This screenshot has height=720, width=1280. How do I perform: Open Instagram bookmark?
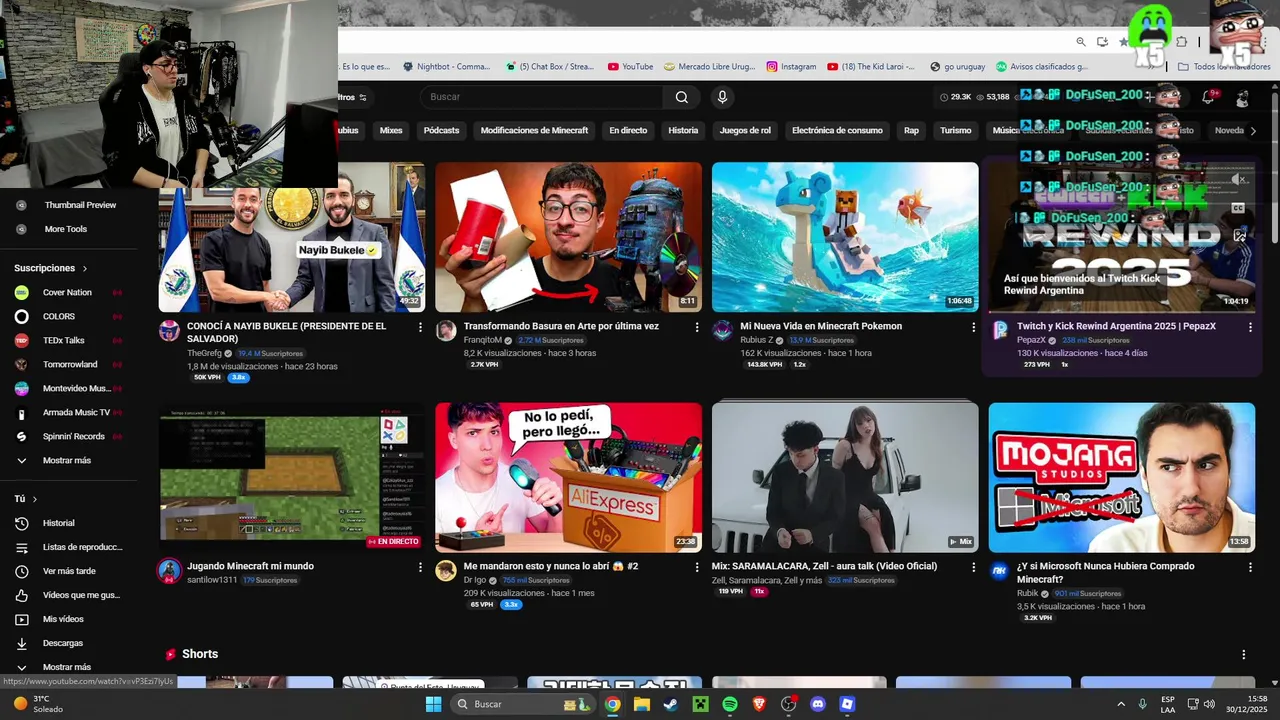pos(791,67)
